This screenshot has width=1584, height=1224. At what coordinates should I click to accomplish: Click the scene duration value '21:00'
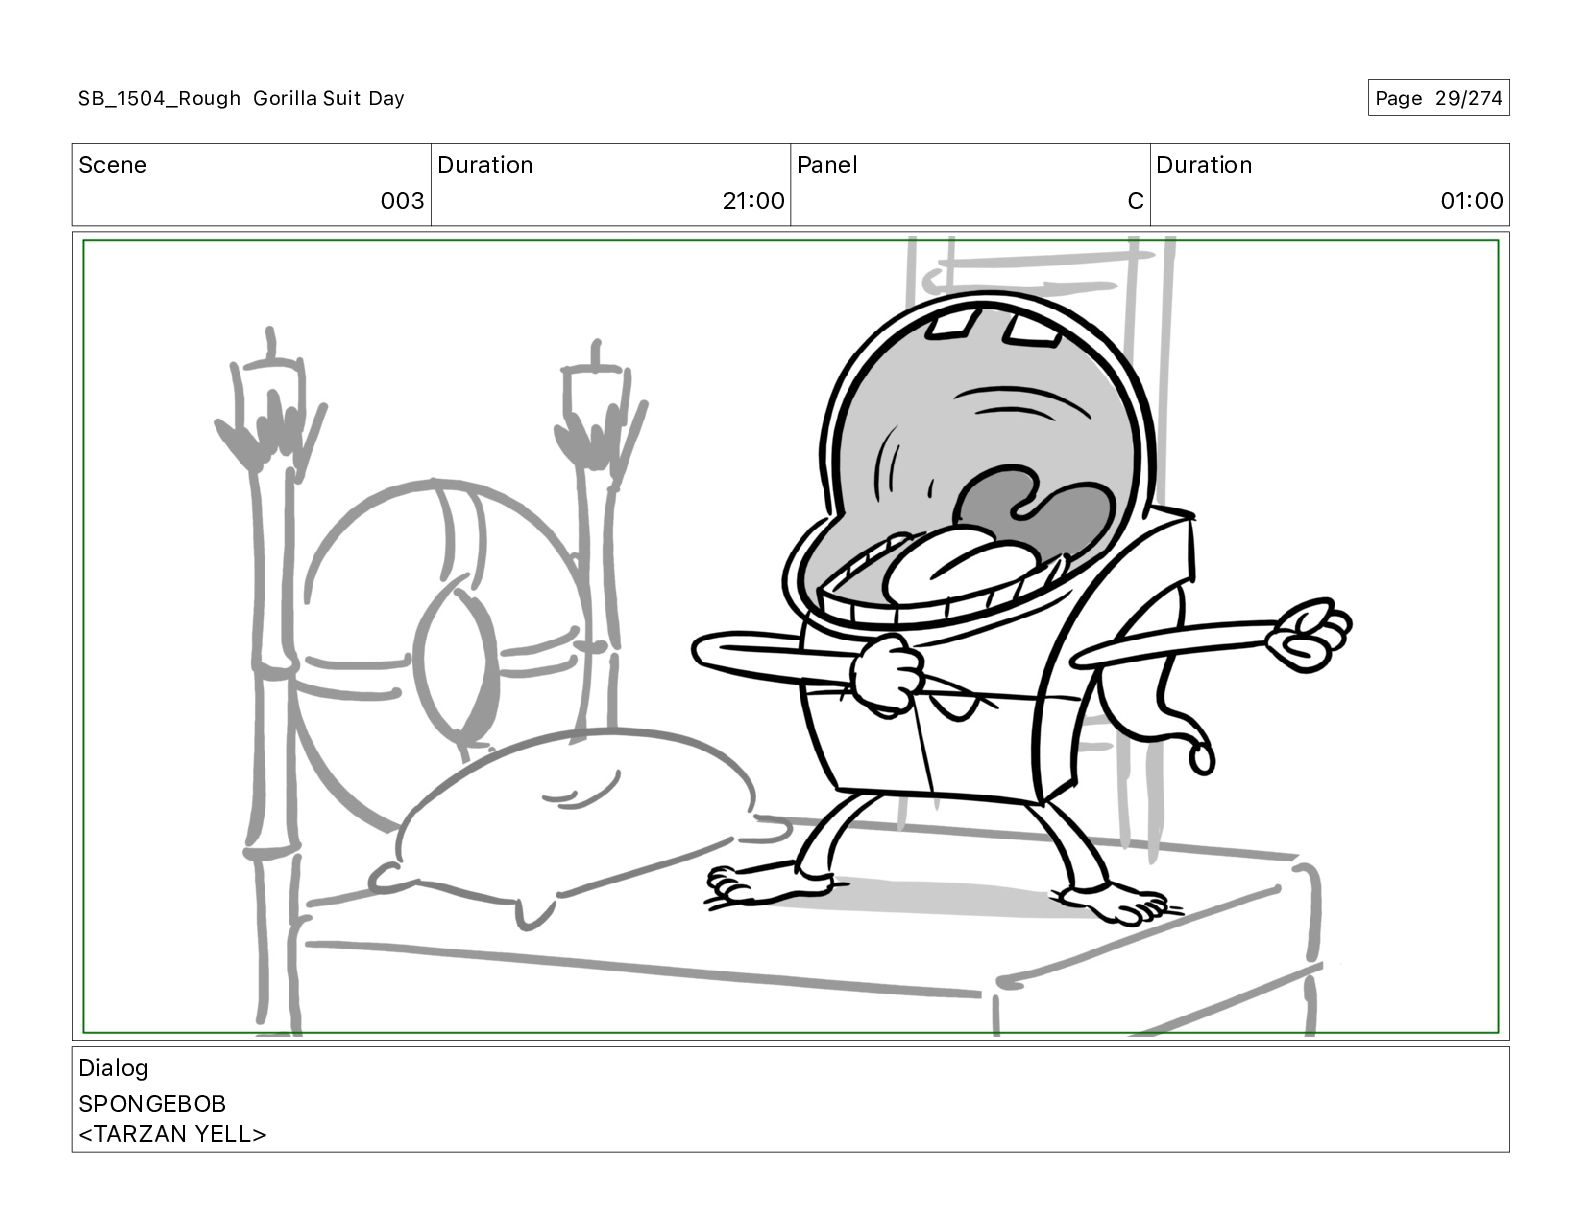pyautogui.click(x=753, y=201)
